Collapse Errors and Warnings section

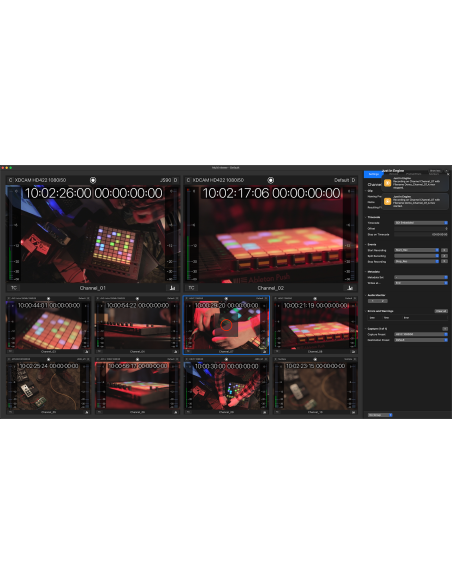pyautogui.click(x=365, y=311)
